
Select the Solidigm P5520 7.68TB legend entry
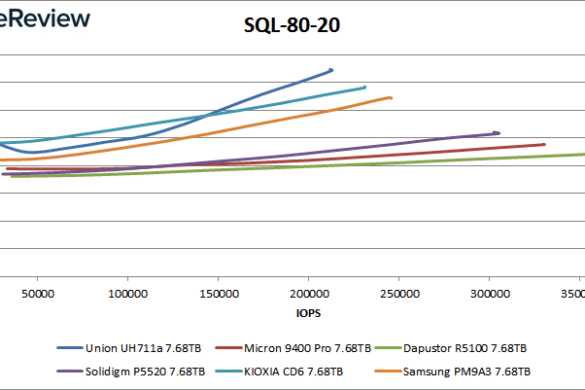(131, 371)
